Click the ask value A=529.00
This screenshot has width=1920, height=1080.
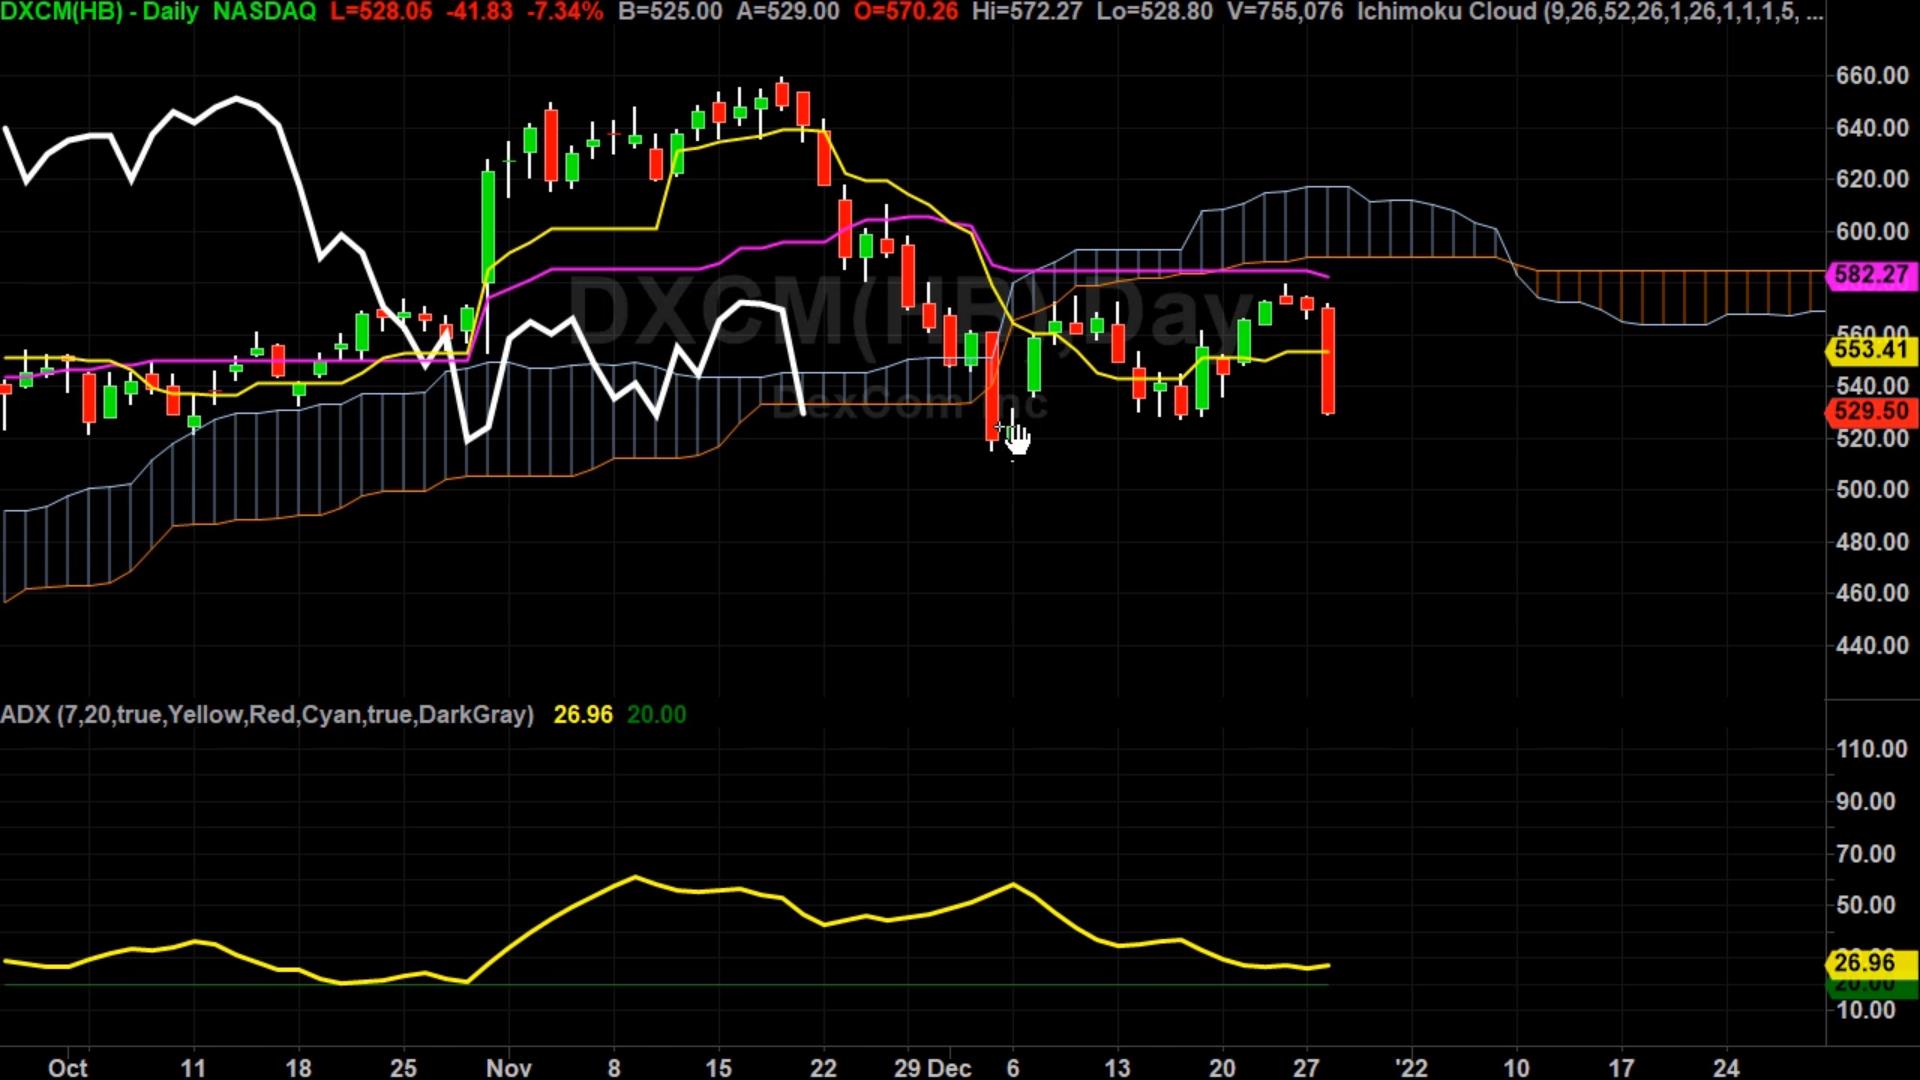[x=788, y=12]
